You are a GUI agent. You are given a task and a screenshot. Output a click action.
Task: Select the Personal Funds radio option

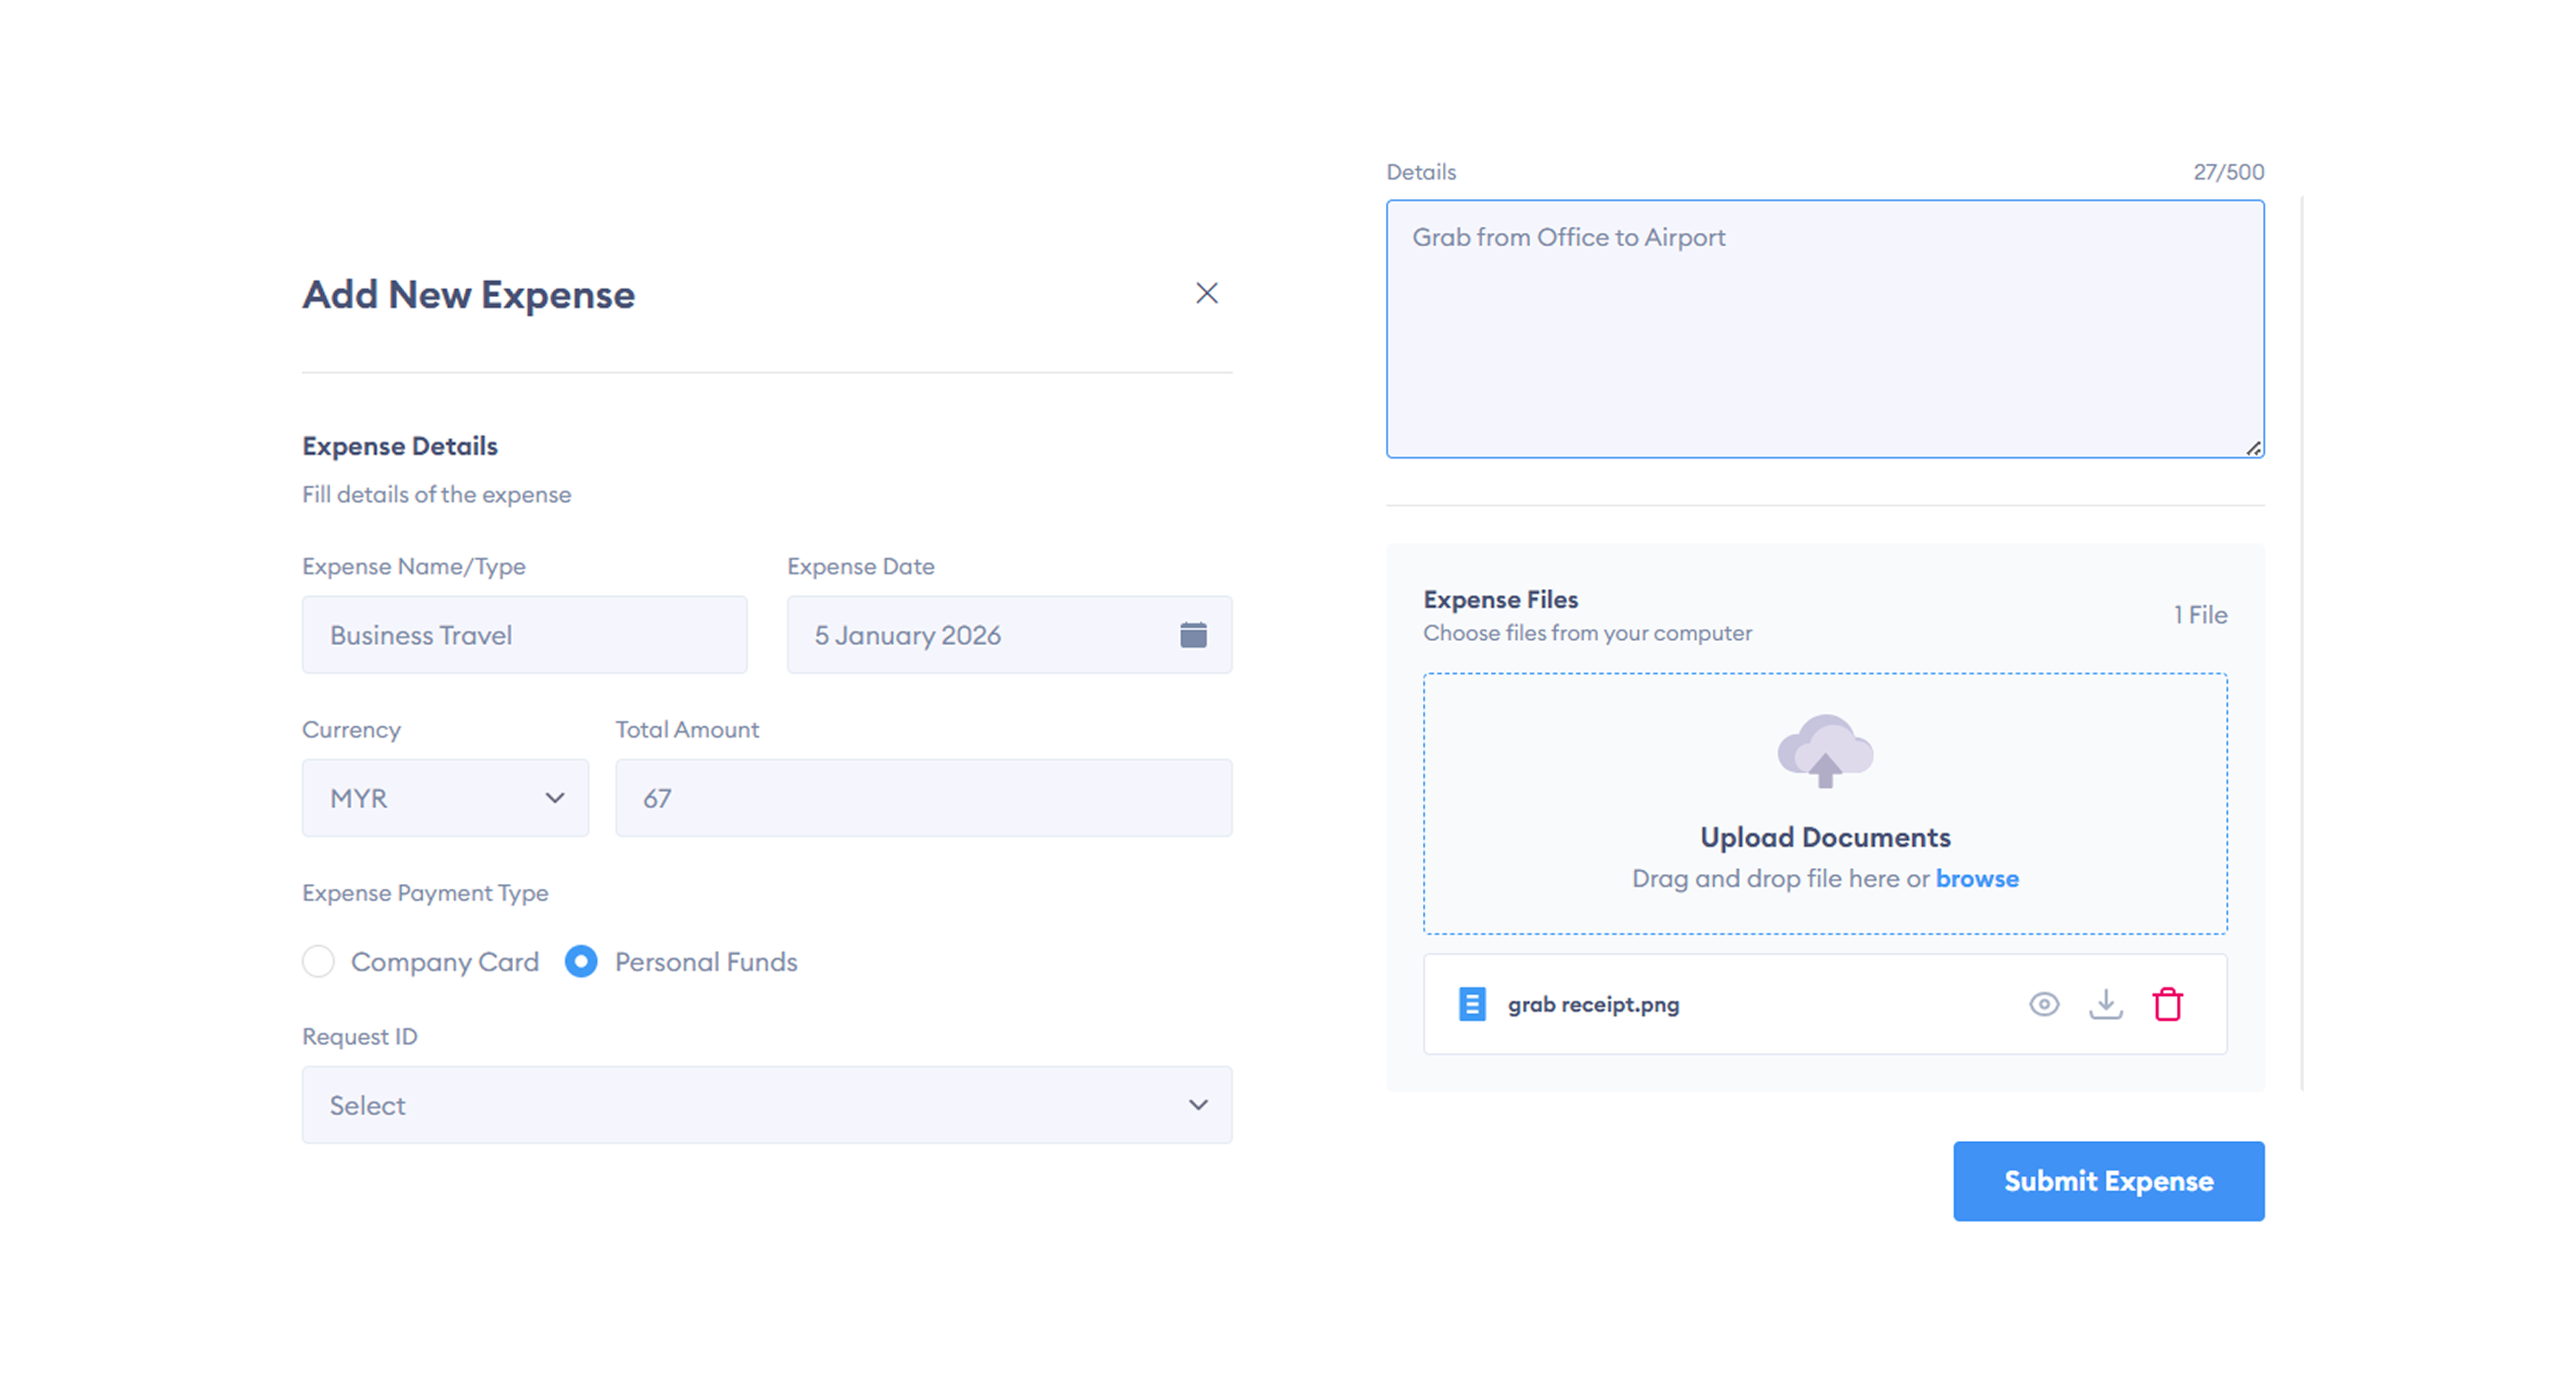(581, 962)
